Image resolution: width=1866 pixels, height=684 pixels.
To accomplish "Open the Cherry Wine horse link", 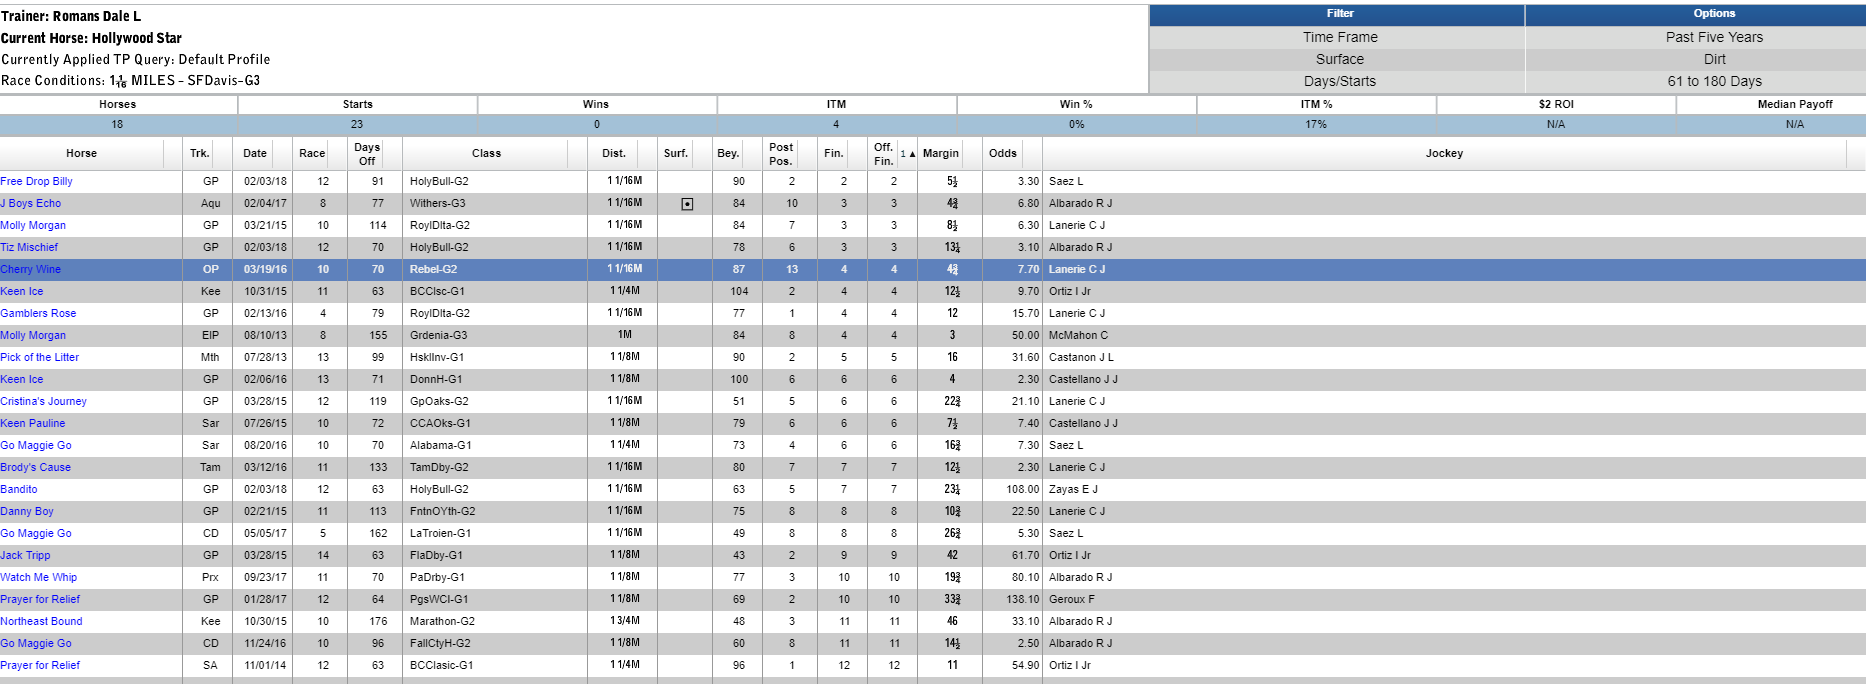I will tap(31, 270).
